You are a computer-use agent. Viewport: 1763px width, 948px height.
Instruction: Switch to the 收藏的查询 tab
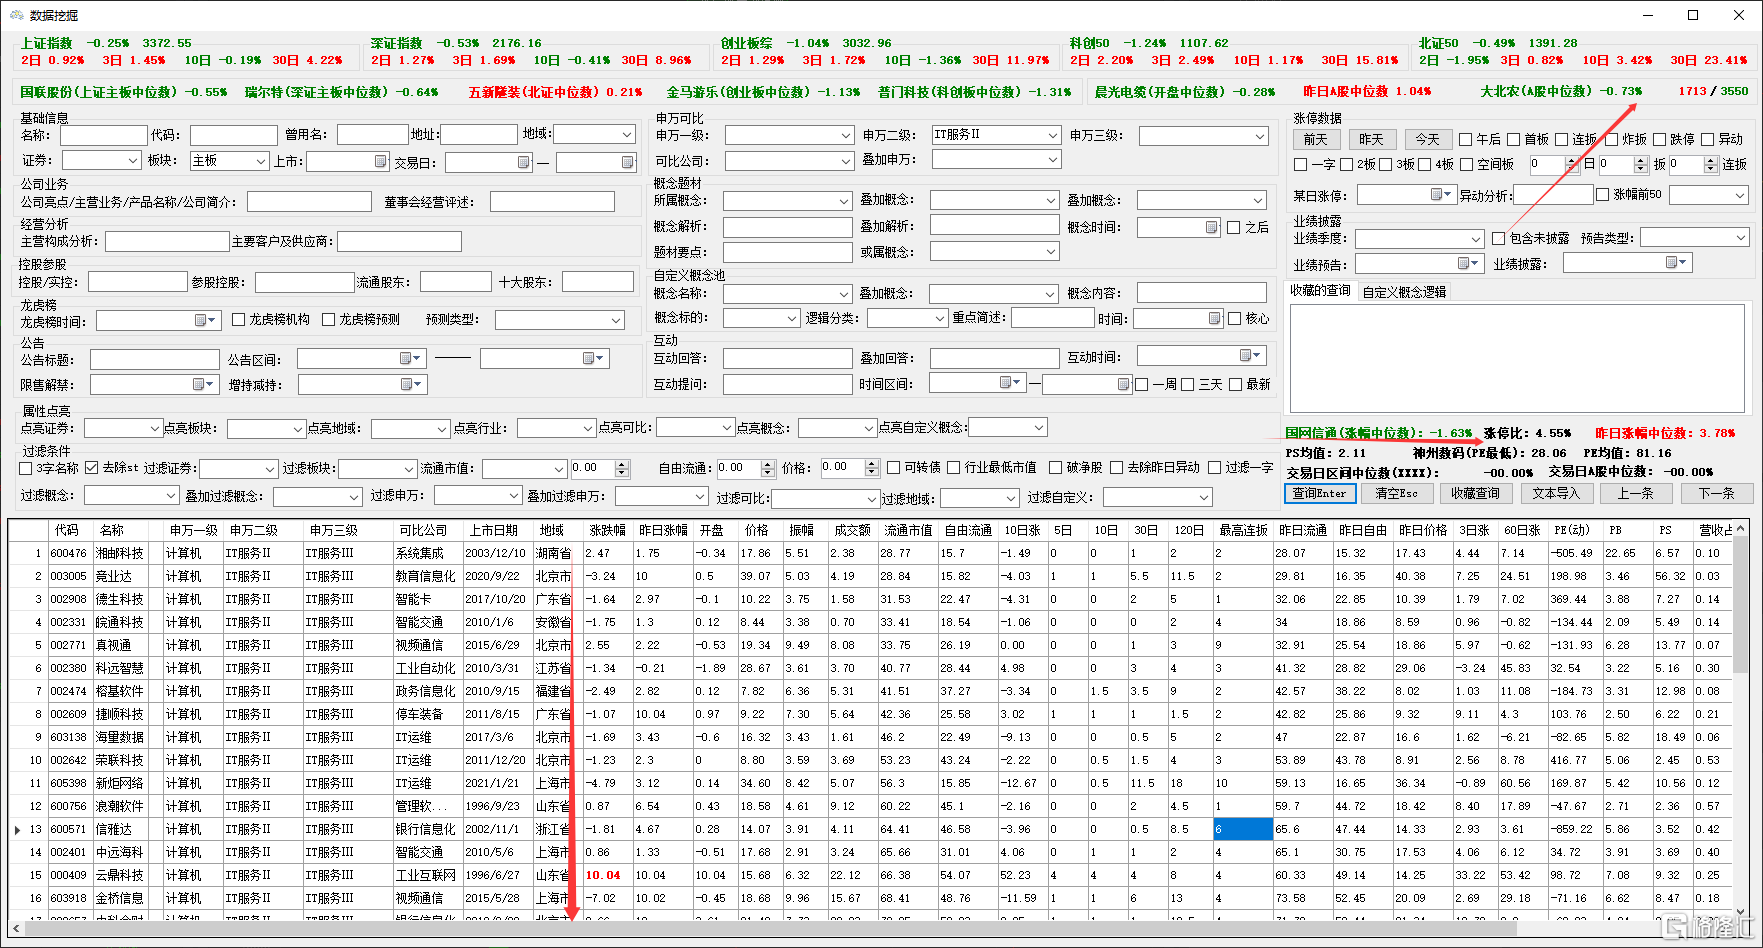[x=1320, y=291]
